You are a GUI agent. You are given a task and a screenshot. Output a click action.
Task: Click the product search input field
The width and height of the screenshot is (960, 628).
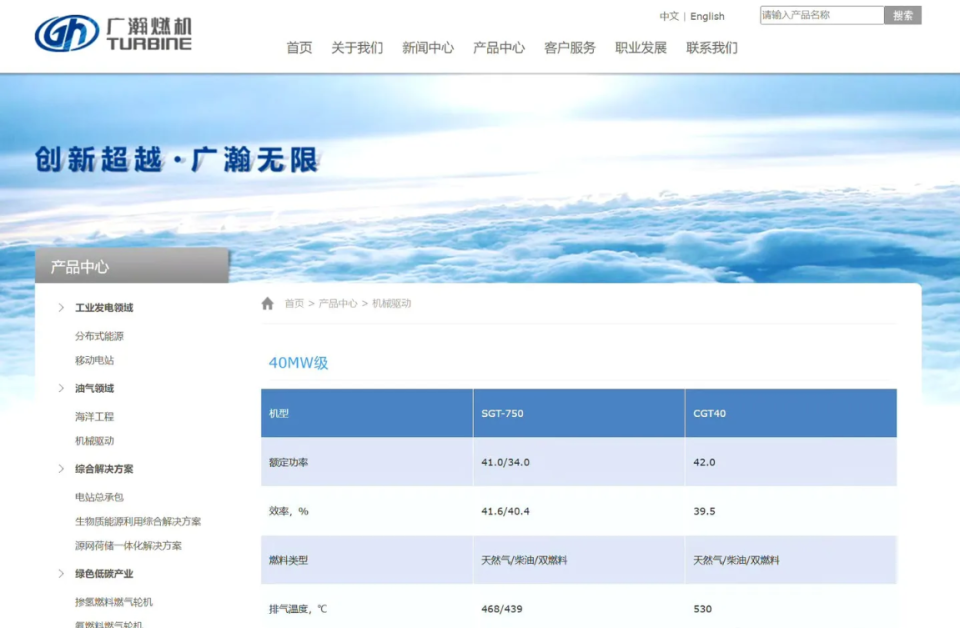(820, 15)
